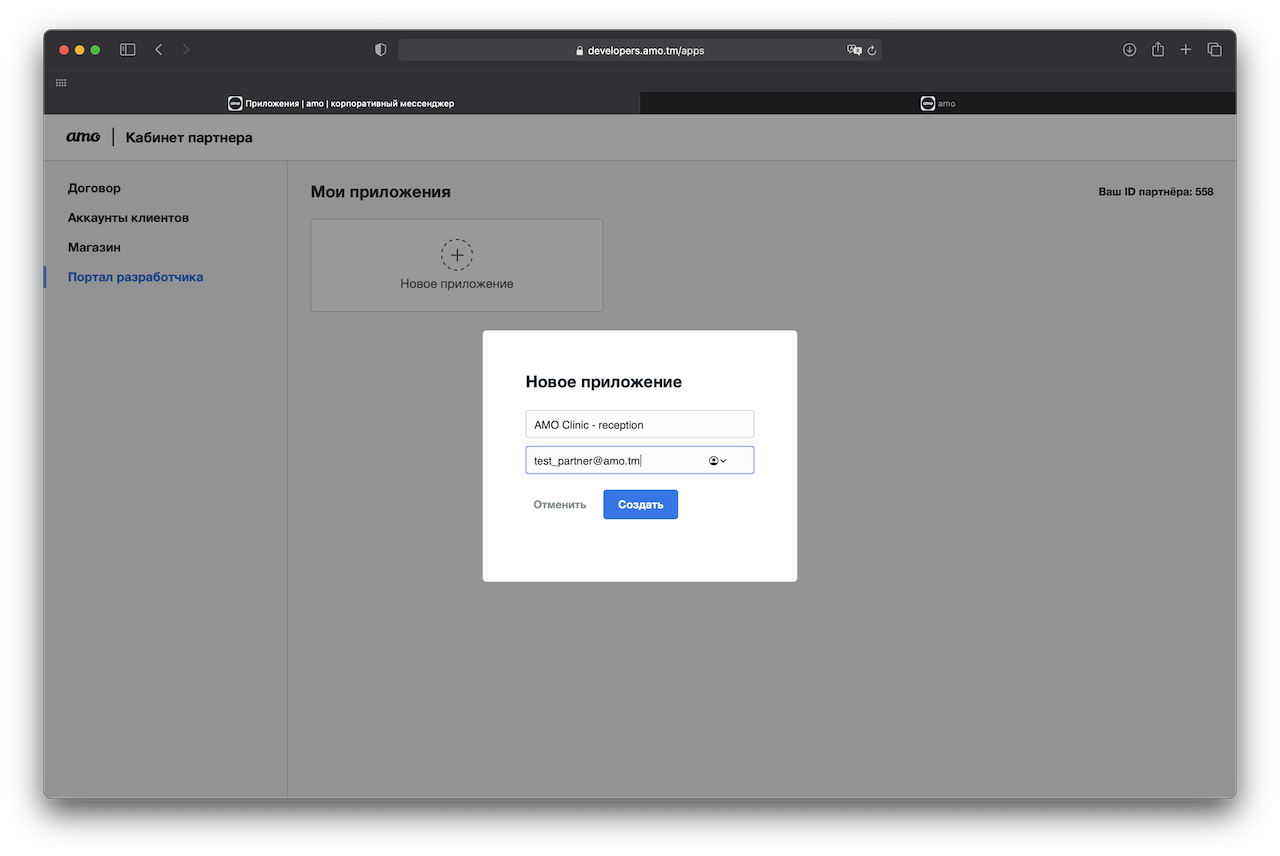
Task: Click the favorites grid icon
Action: point(61,82)
